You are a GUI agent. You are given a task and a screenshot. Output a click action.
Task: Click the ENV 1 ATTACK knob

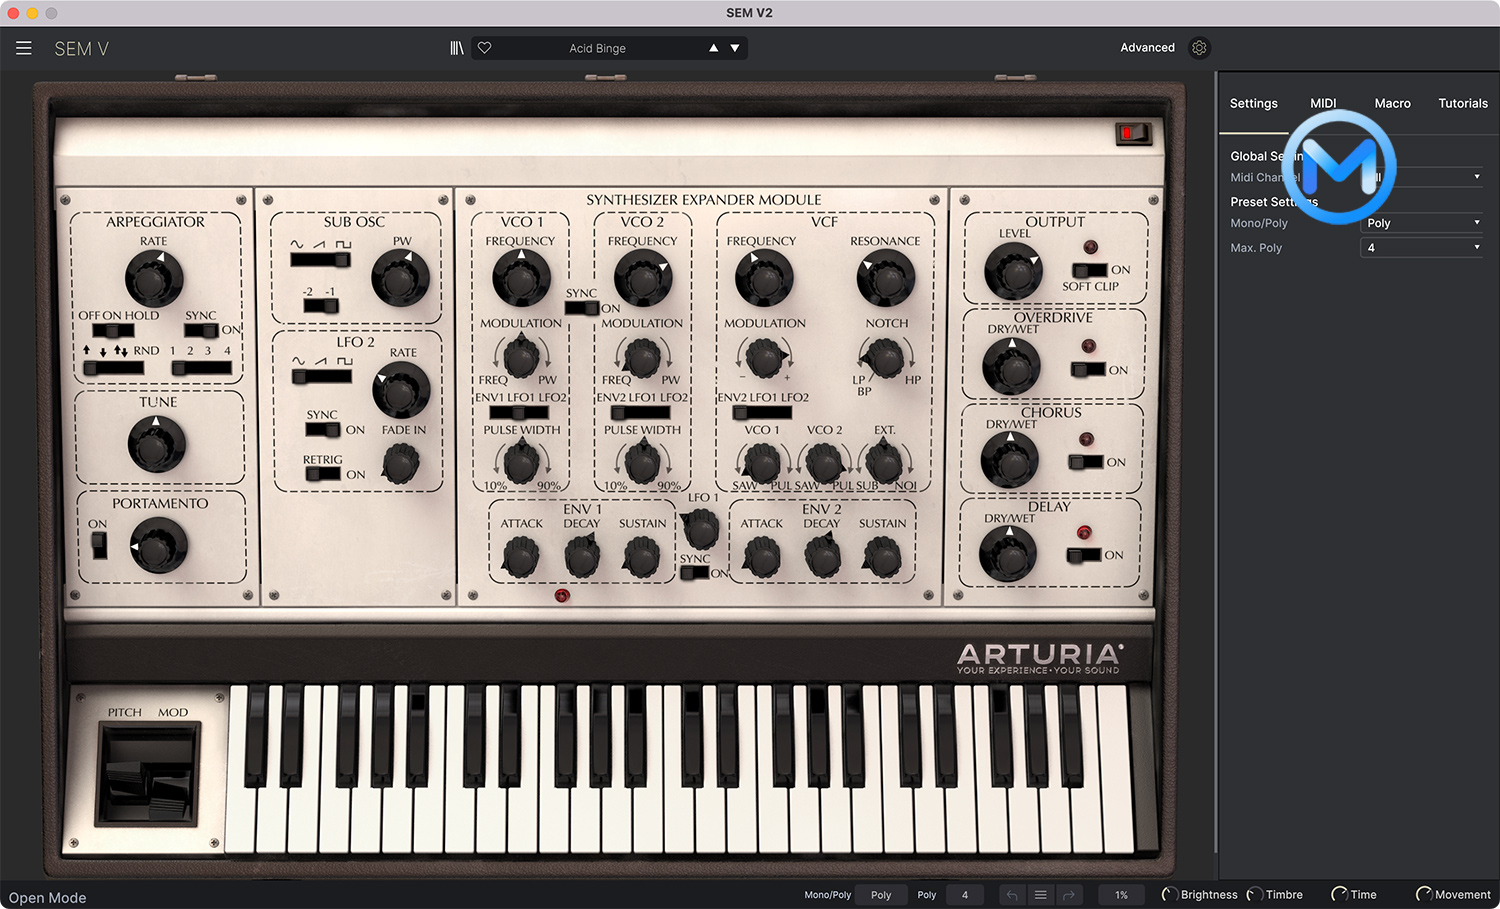[520, 557]
